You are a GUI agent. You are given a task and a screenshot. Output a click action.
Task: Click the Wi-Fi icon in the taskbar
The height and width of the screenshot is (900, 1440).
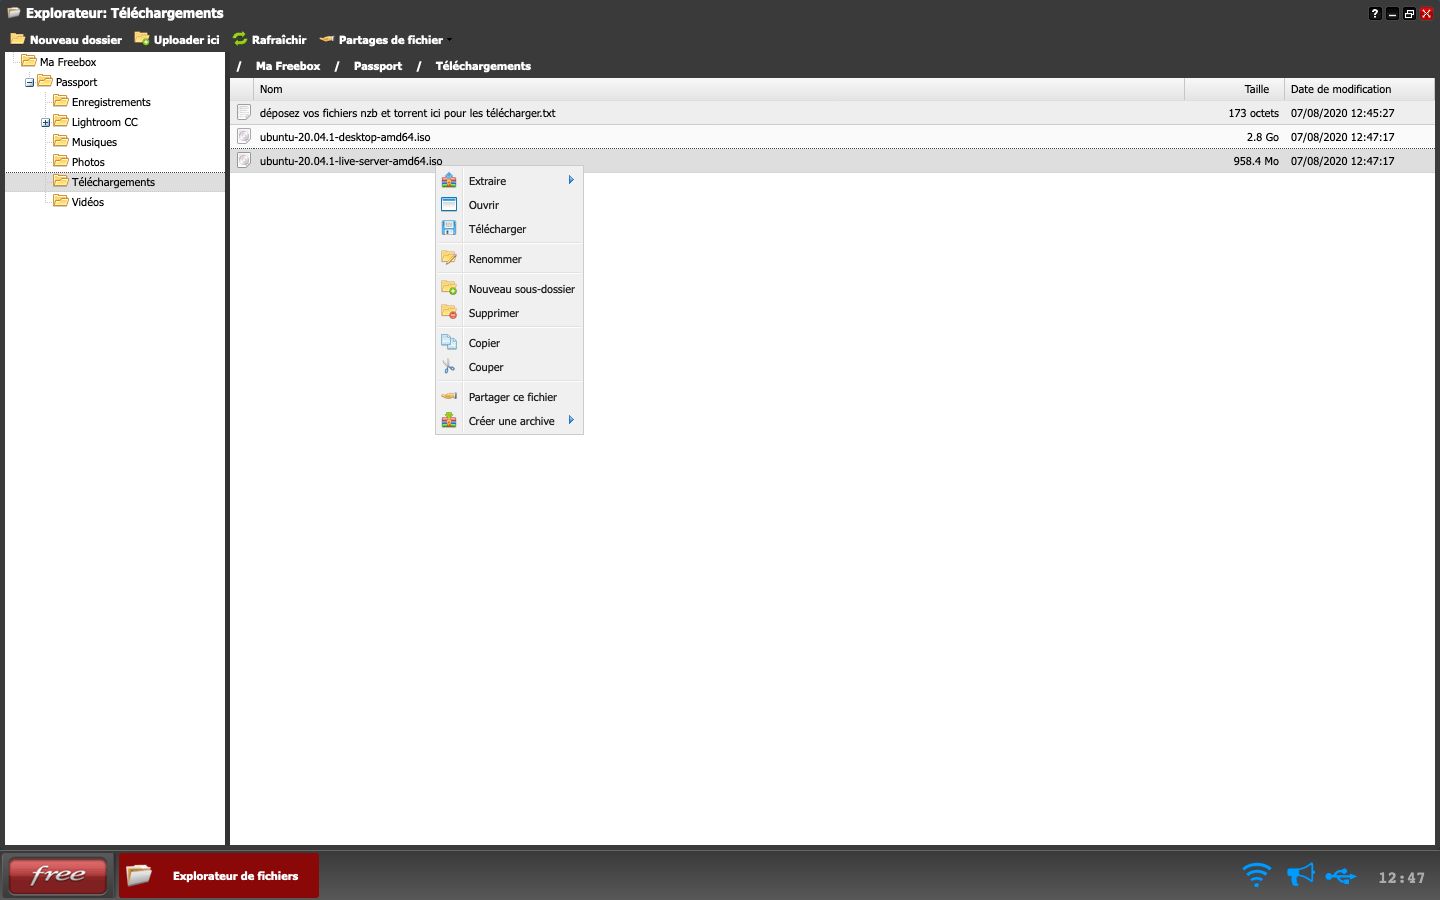(x=1256, y=875)
